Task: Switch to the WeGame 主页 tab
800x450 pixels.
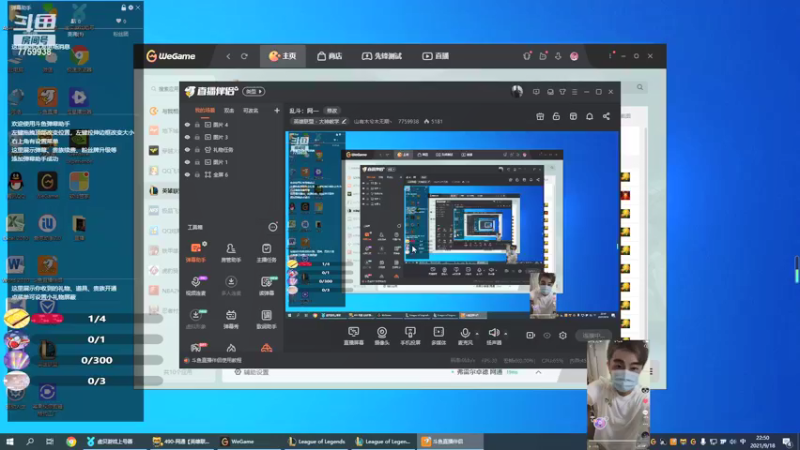Action: [283, 56]
